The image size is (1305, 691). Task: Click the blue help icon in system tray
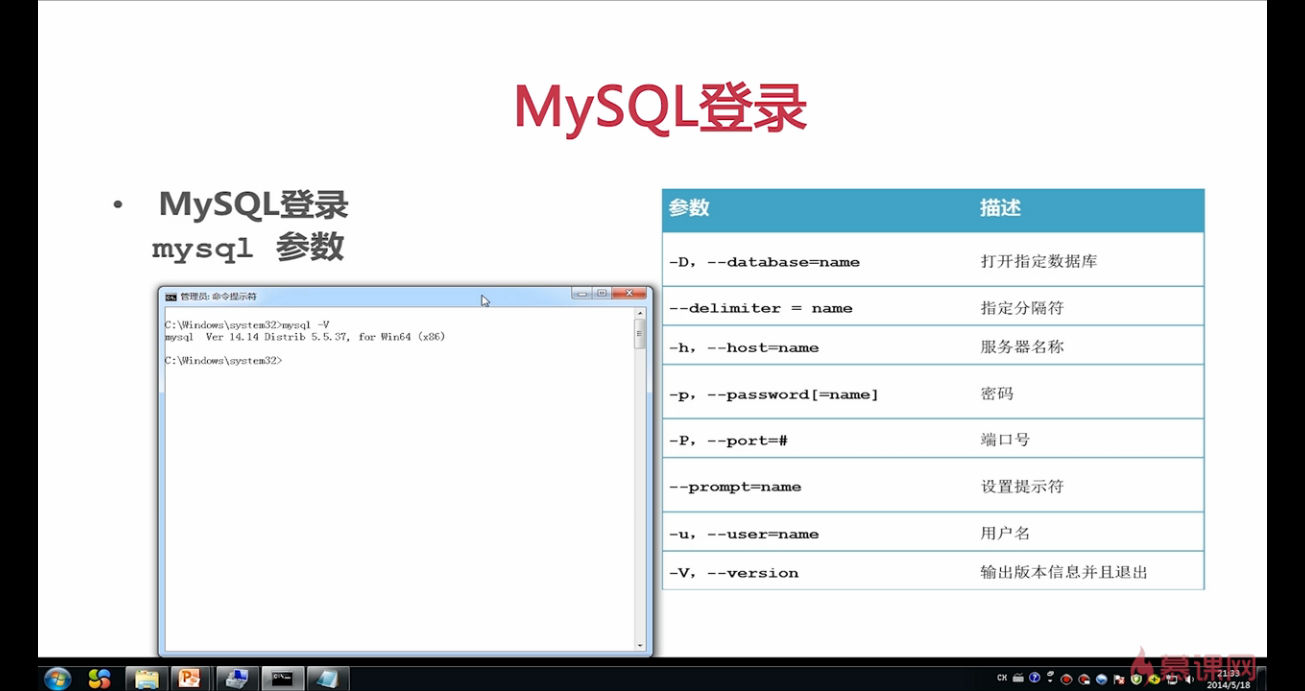click(x=1035, y=678)
